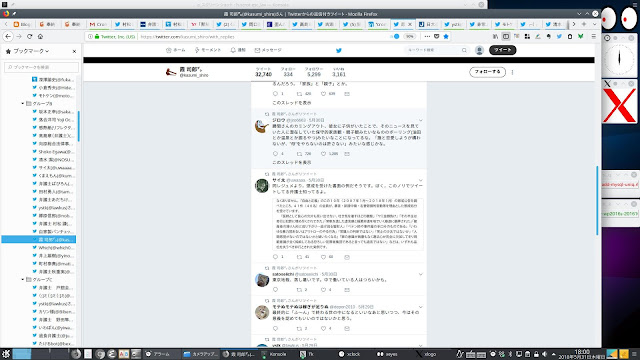Open the profile avatar menu beside ツイート button

click(x=479, y=50)
